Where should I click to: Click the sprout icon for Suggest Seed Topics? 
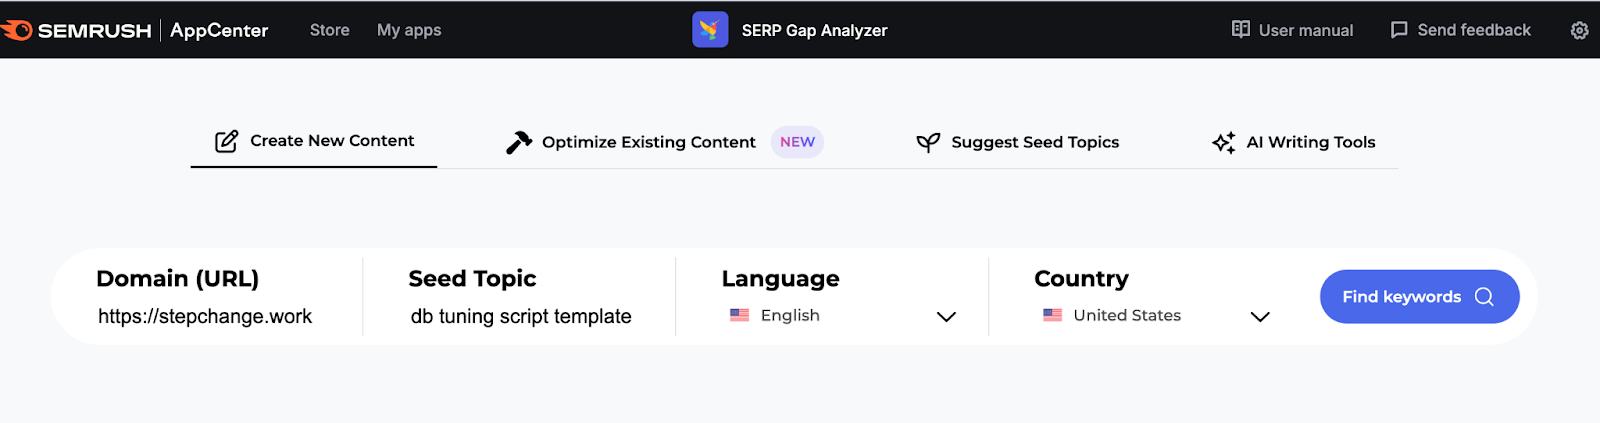point(928,142)
